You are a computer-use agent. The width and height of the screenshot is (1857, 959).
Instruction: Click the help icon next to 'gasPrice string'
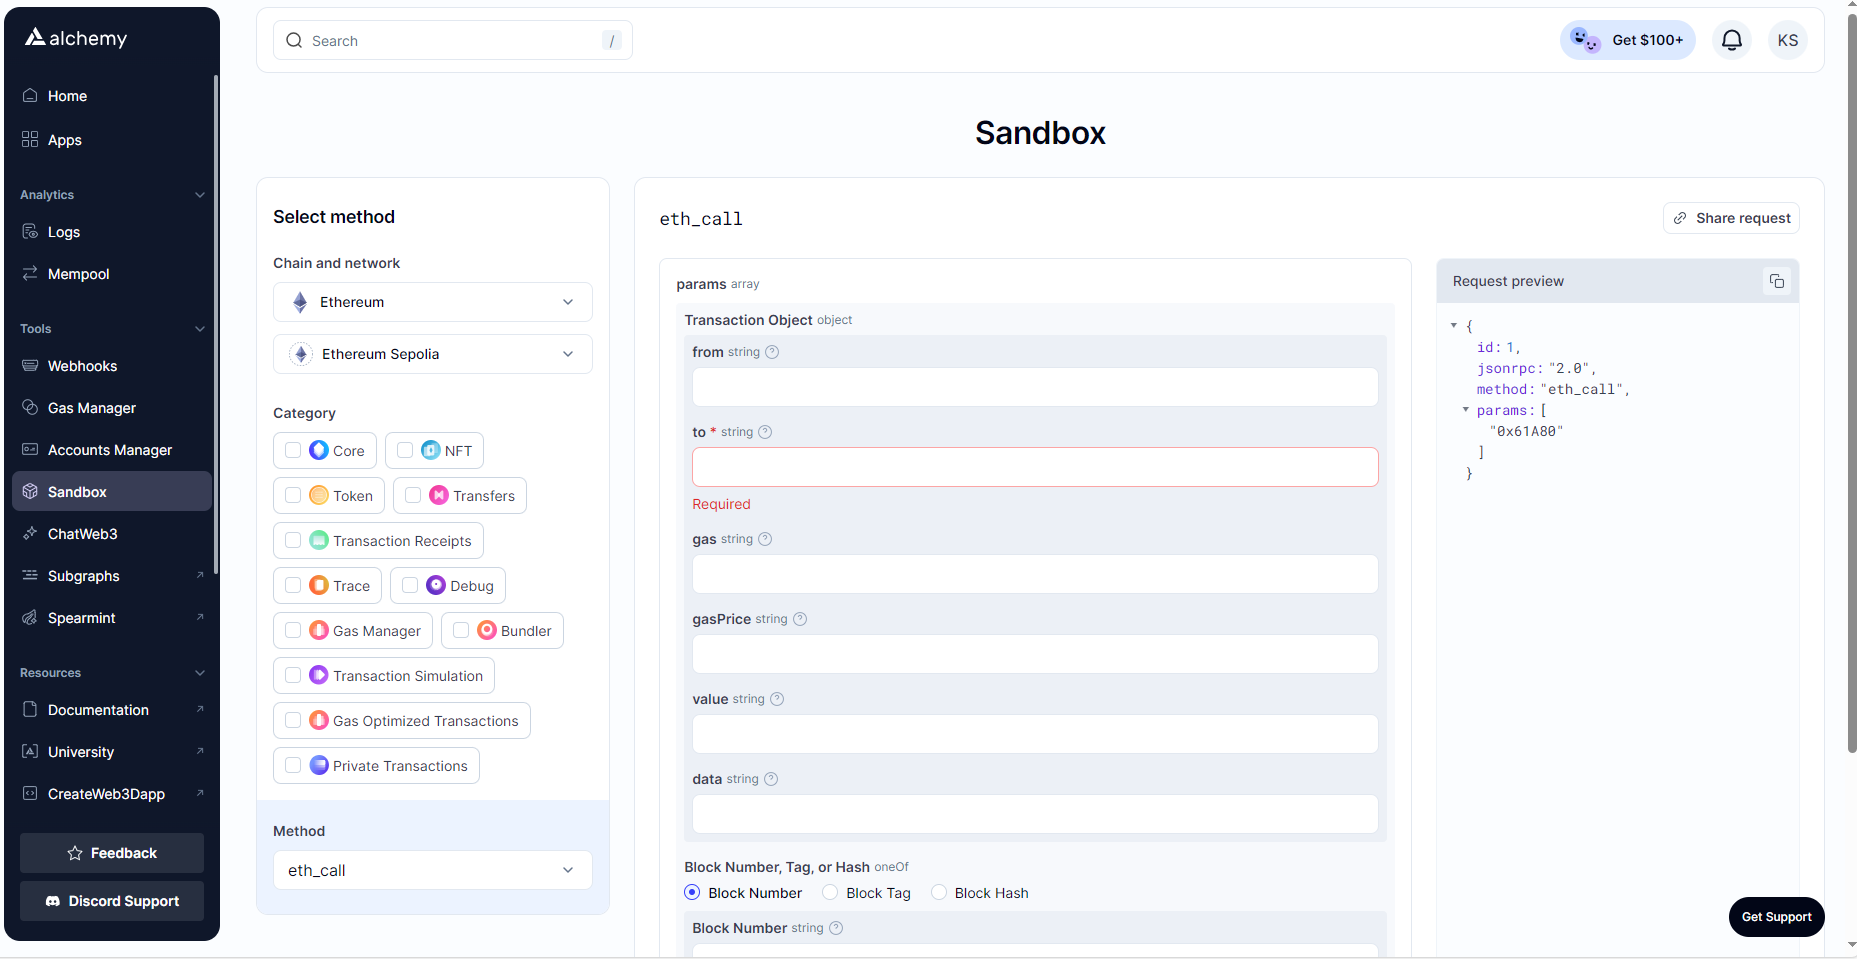(x=800, y=619)
